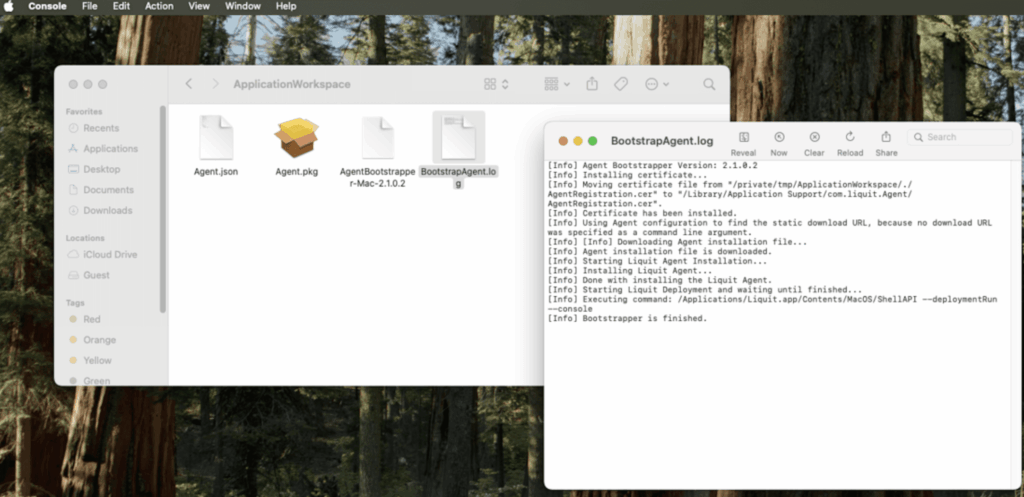This screenshot has height=497, width=1024.
Task: Click the Console search field
Action: pyautogui.click(x=965, y=137)
